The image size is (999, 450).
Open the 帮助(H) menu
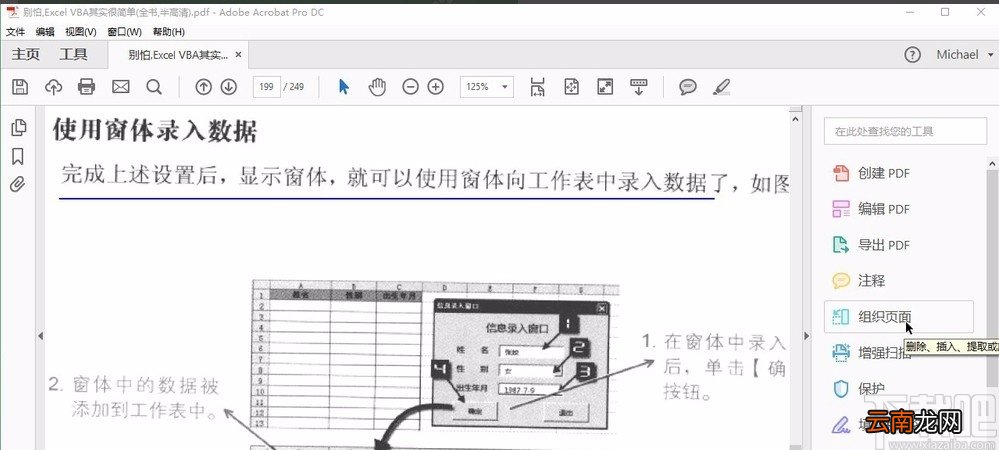pyautogui.click(x=169, y=32)
